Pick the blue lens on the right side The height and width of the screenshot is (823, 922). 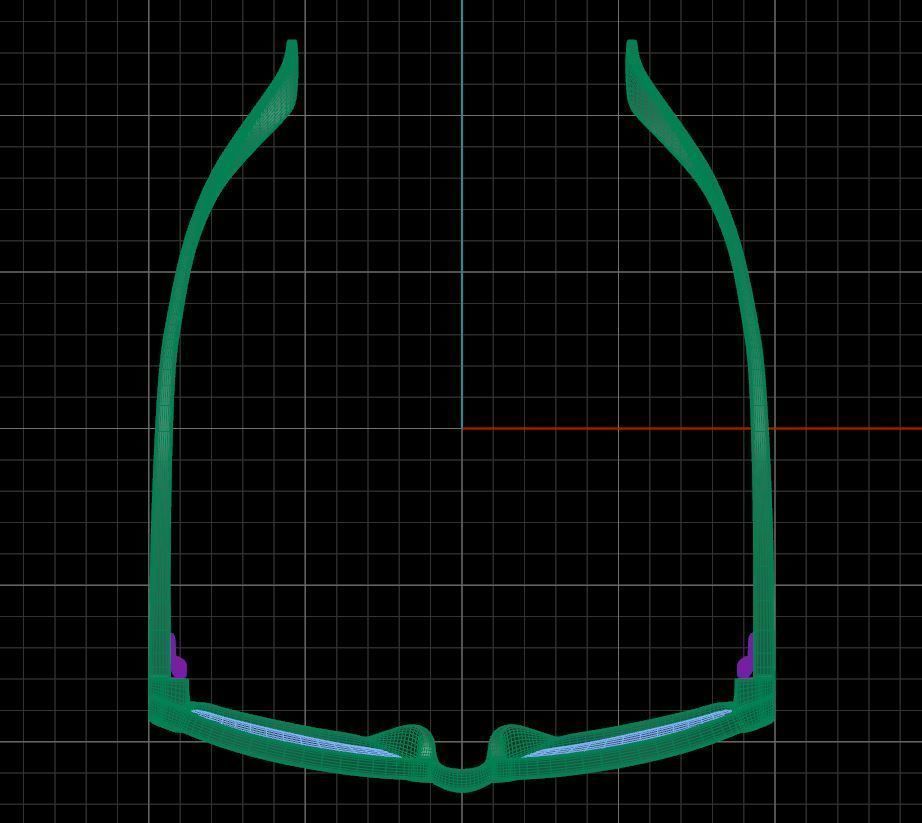(627, 734)
